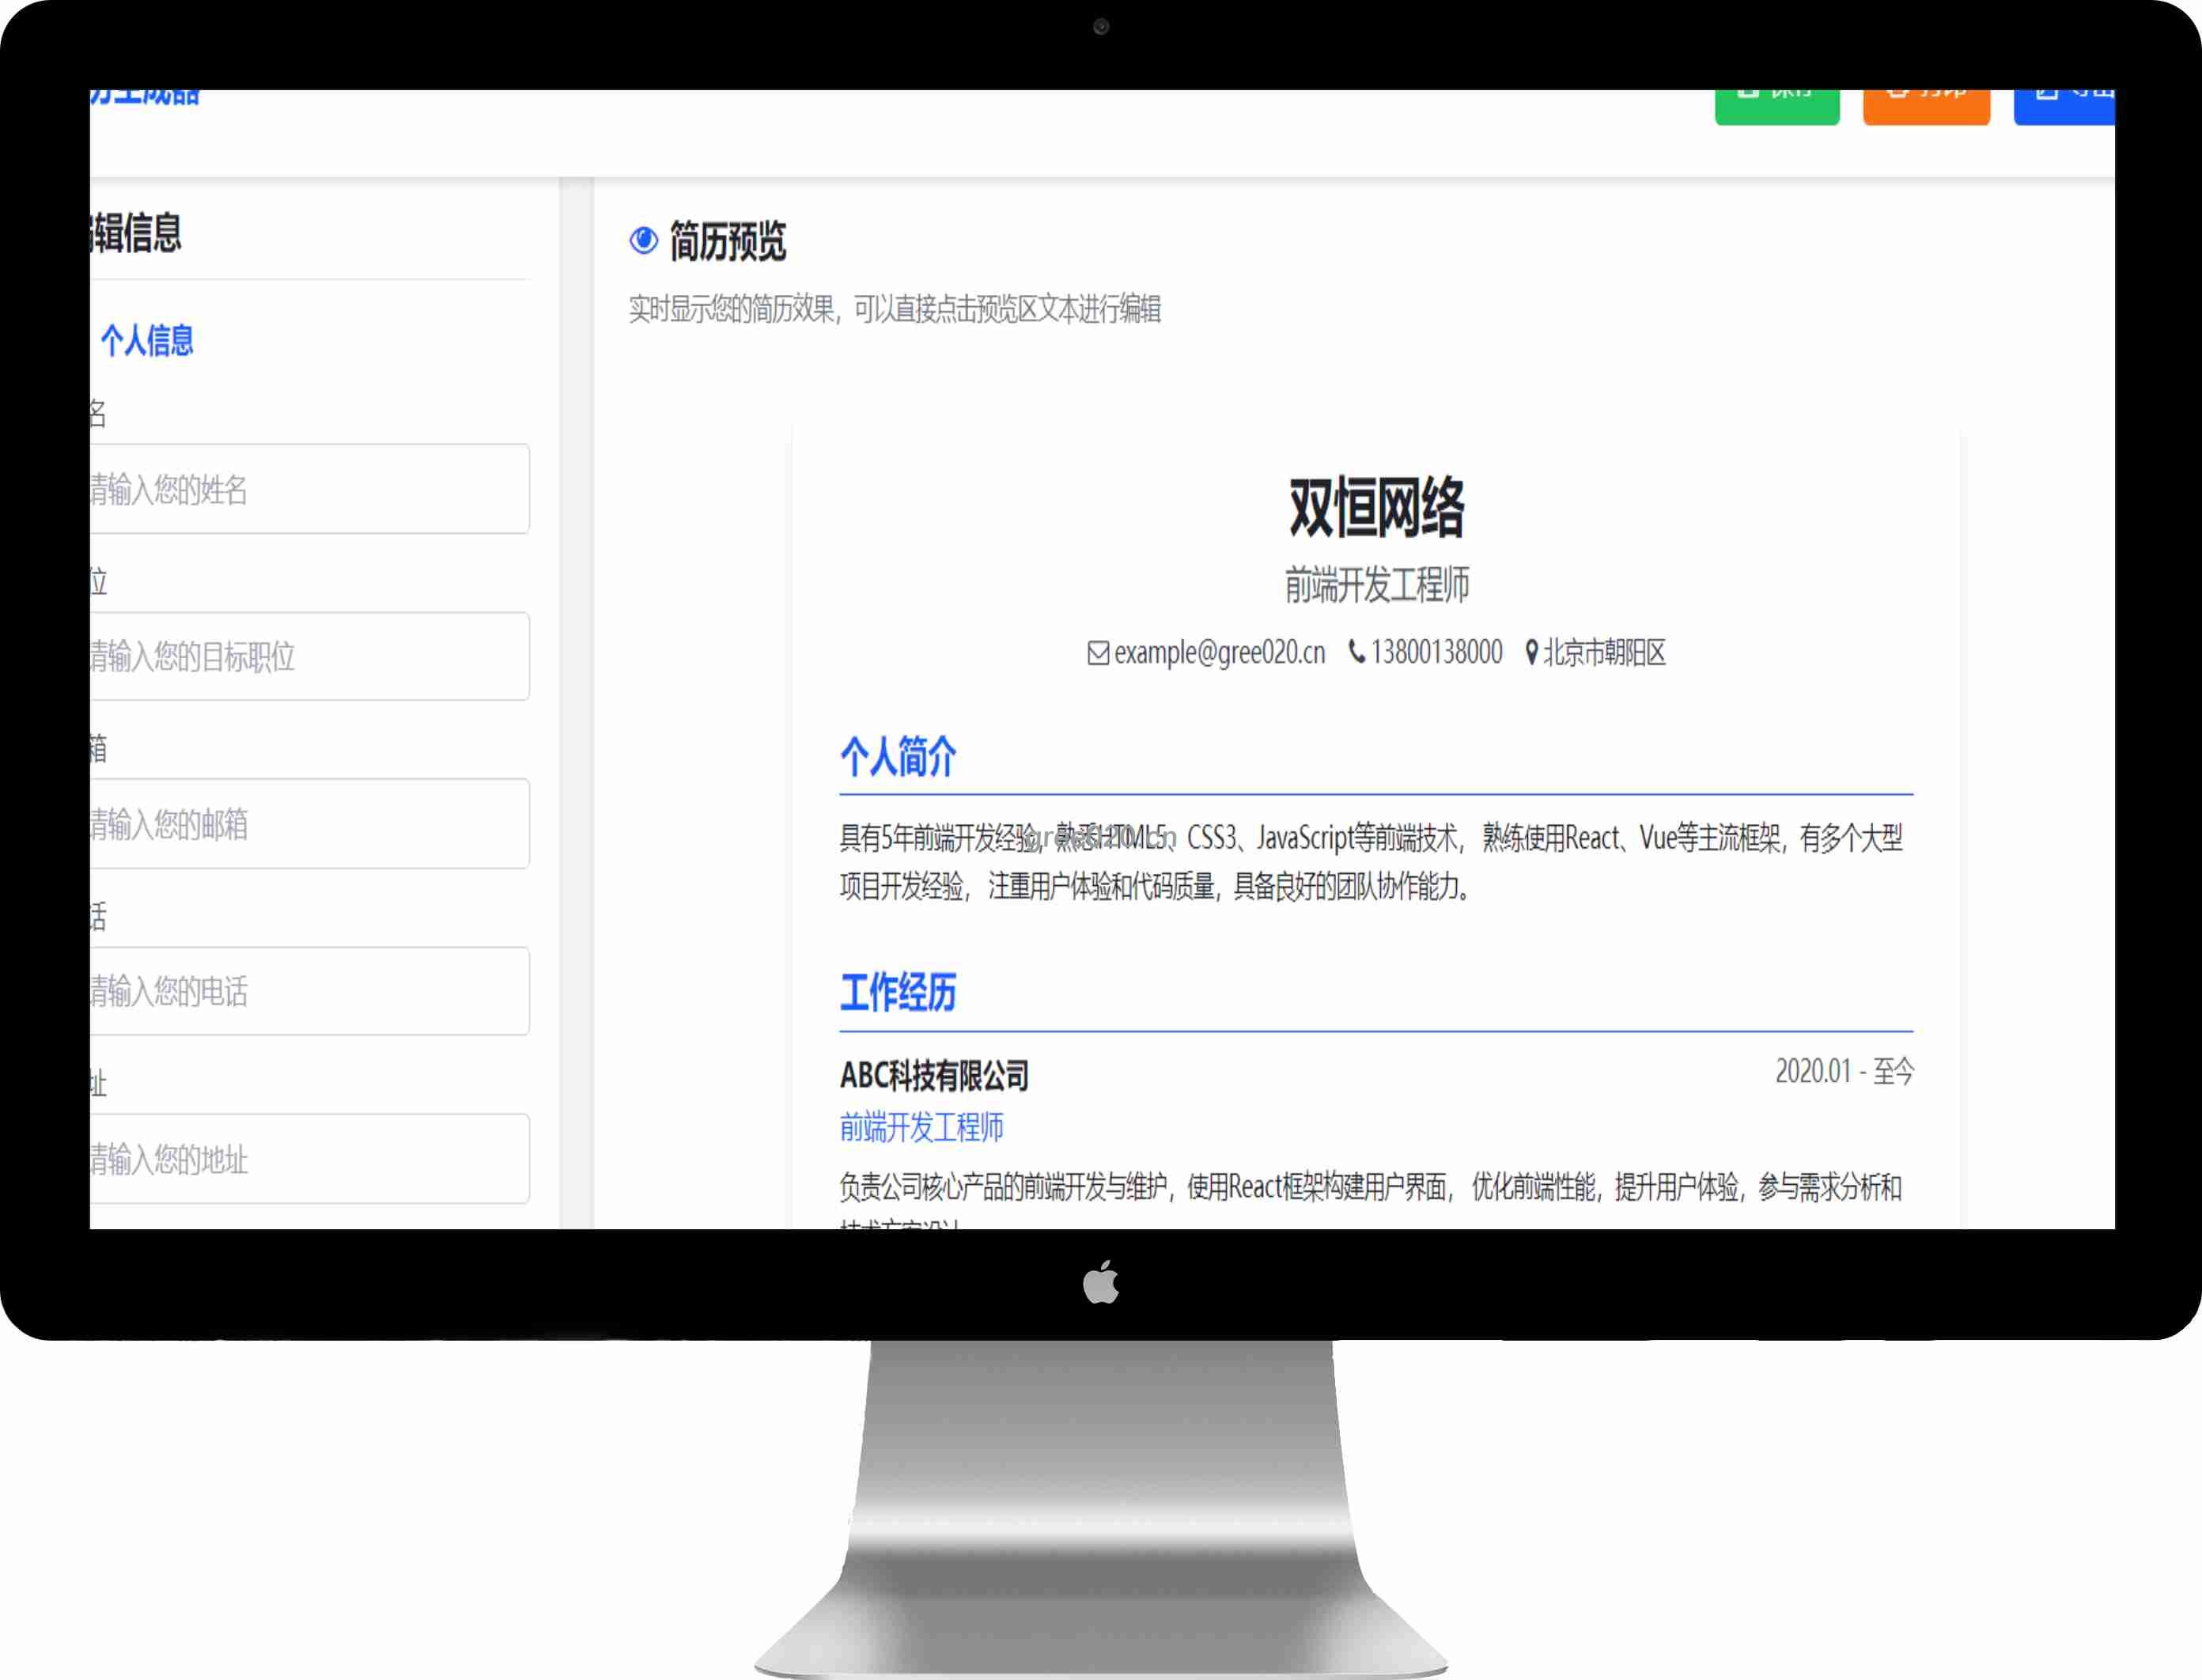Screen dimensions: 2202x1680
Task: Select the 个人信息 section tab
Action: (146, 341)
